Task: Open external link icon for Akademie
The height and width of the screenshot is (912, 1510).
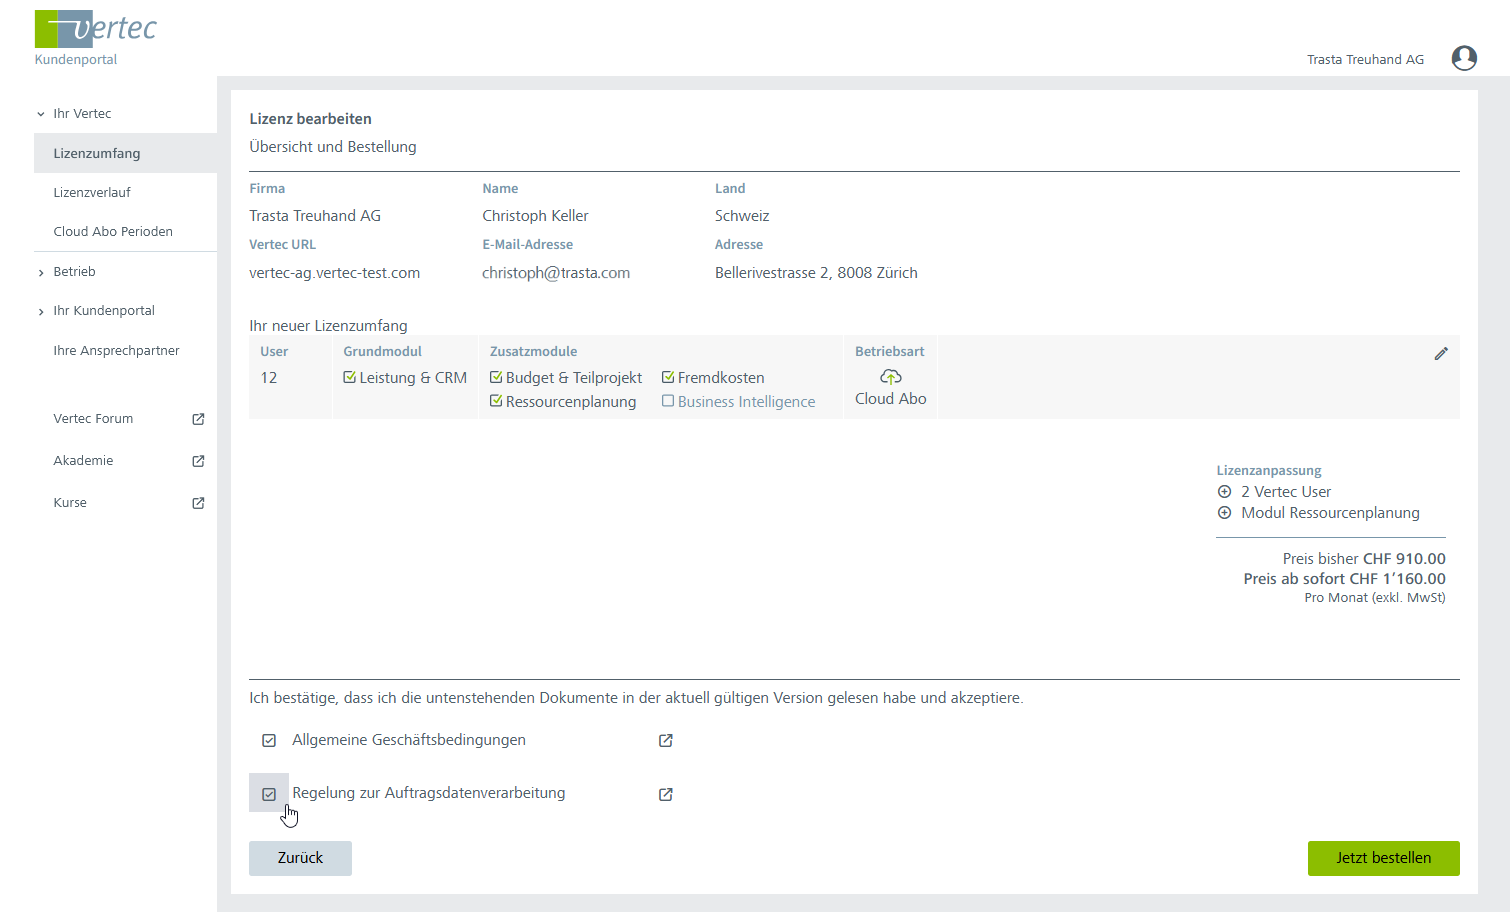Action: coord(198,461)
